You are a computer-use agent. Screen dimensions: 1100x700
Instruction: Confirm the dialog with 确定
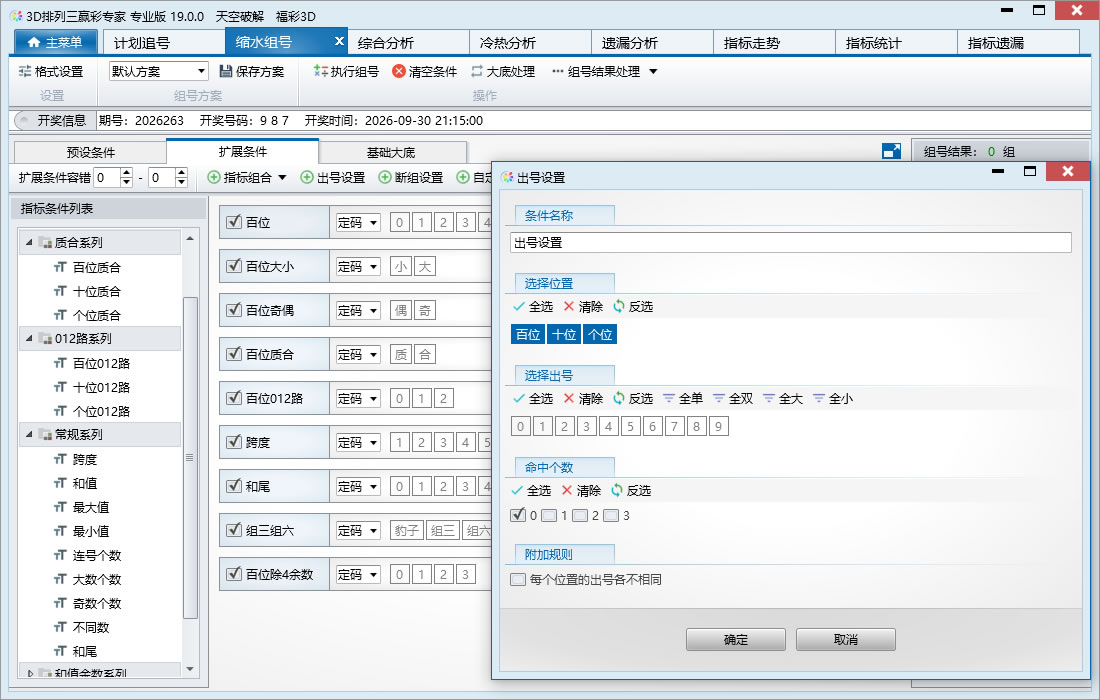[735, 640]
